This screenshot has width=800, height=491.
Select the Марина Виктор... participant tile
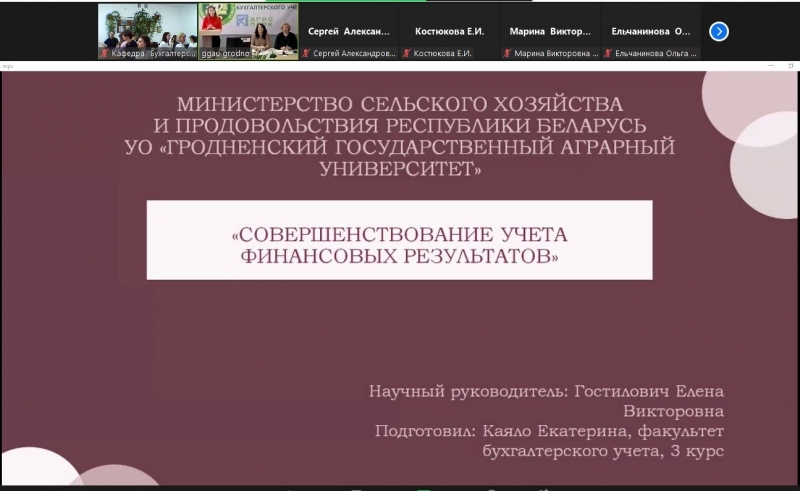coord(550,32)
